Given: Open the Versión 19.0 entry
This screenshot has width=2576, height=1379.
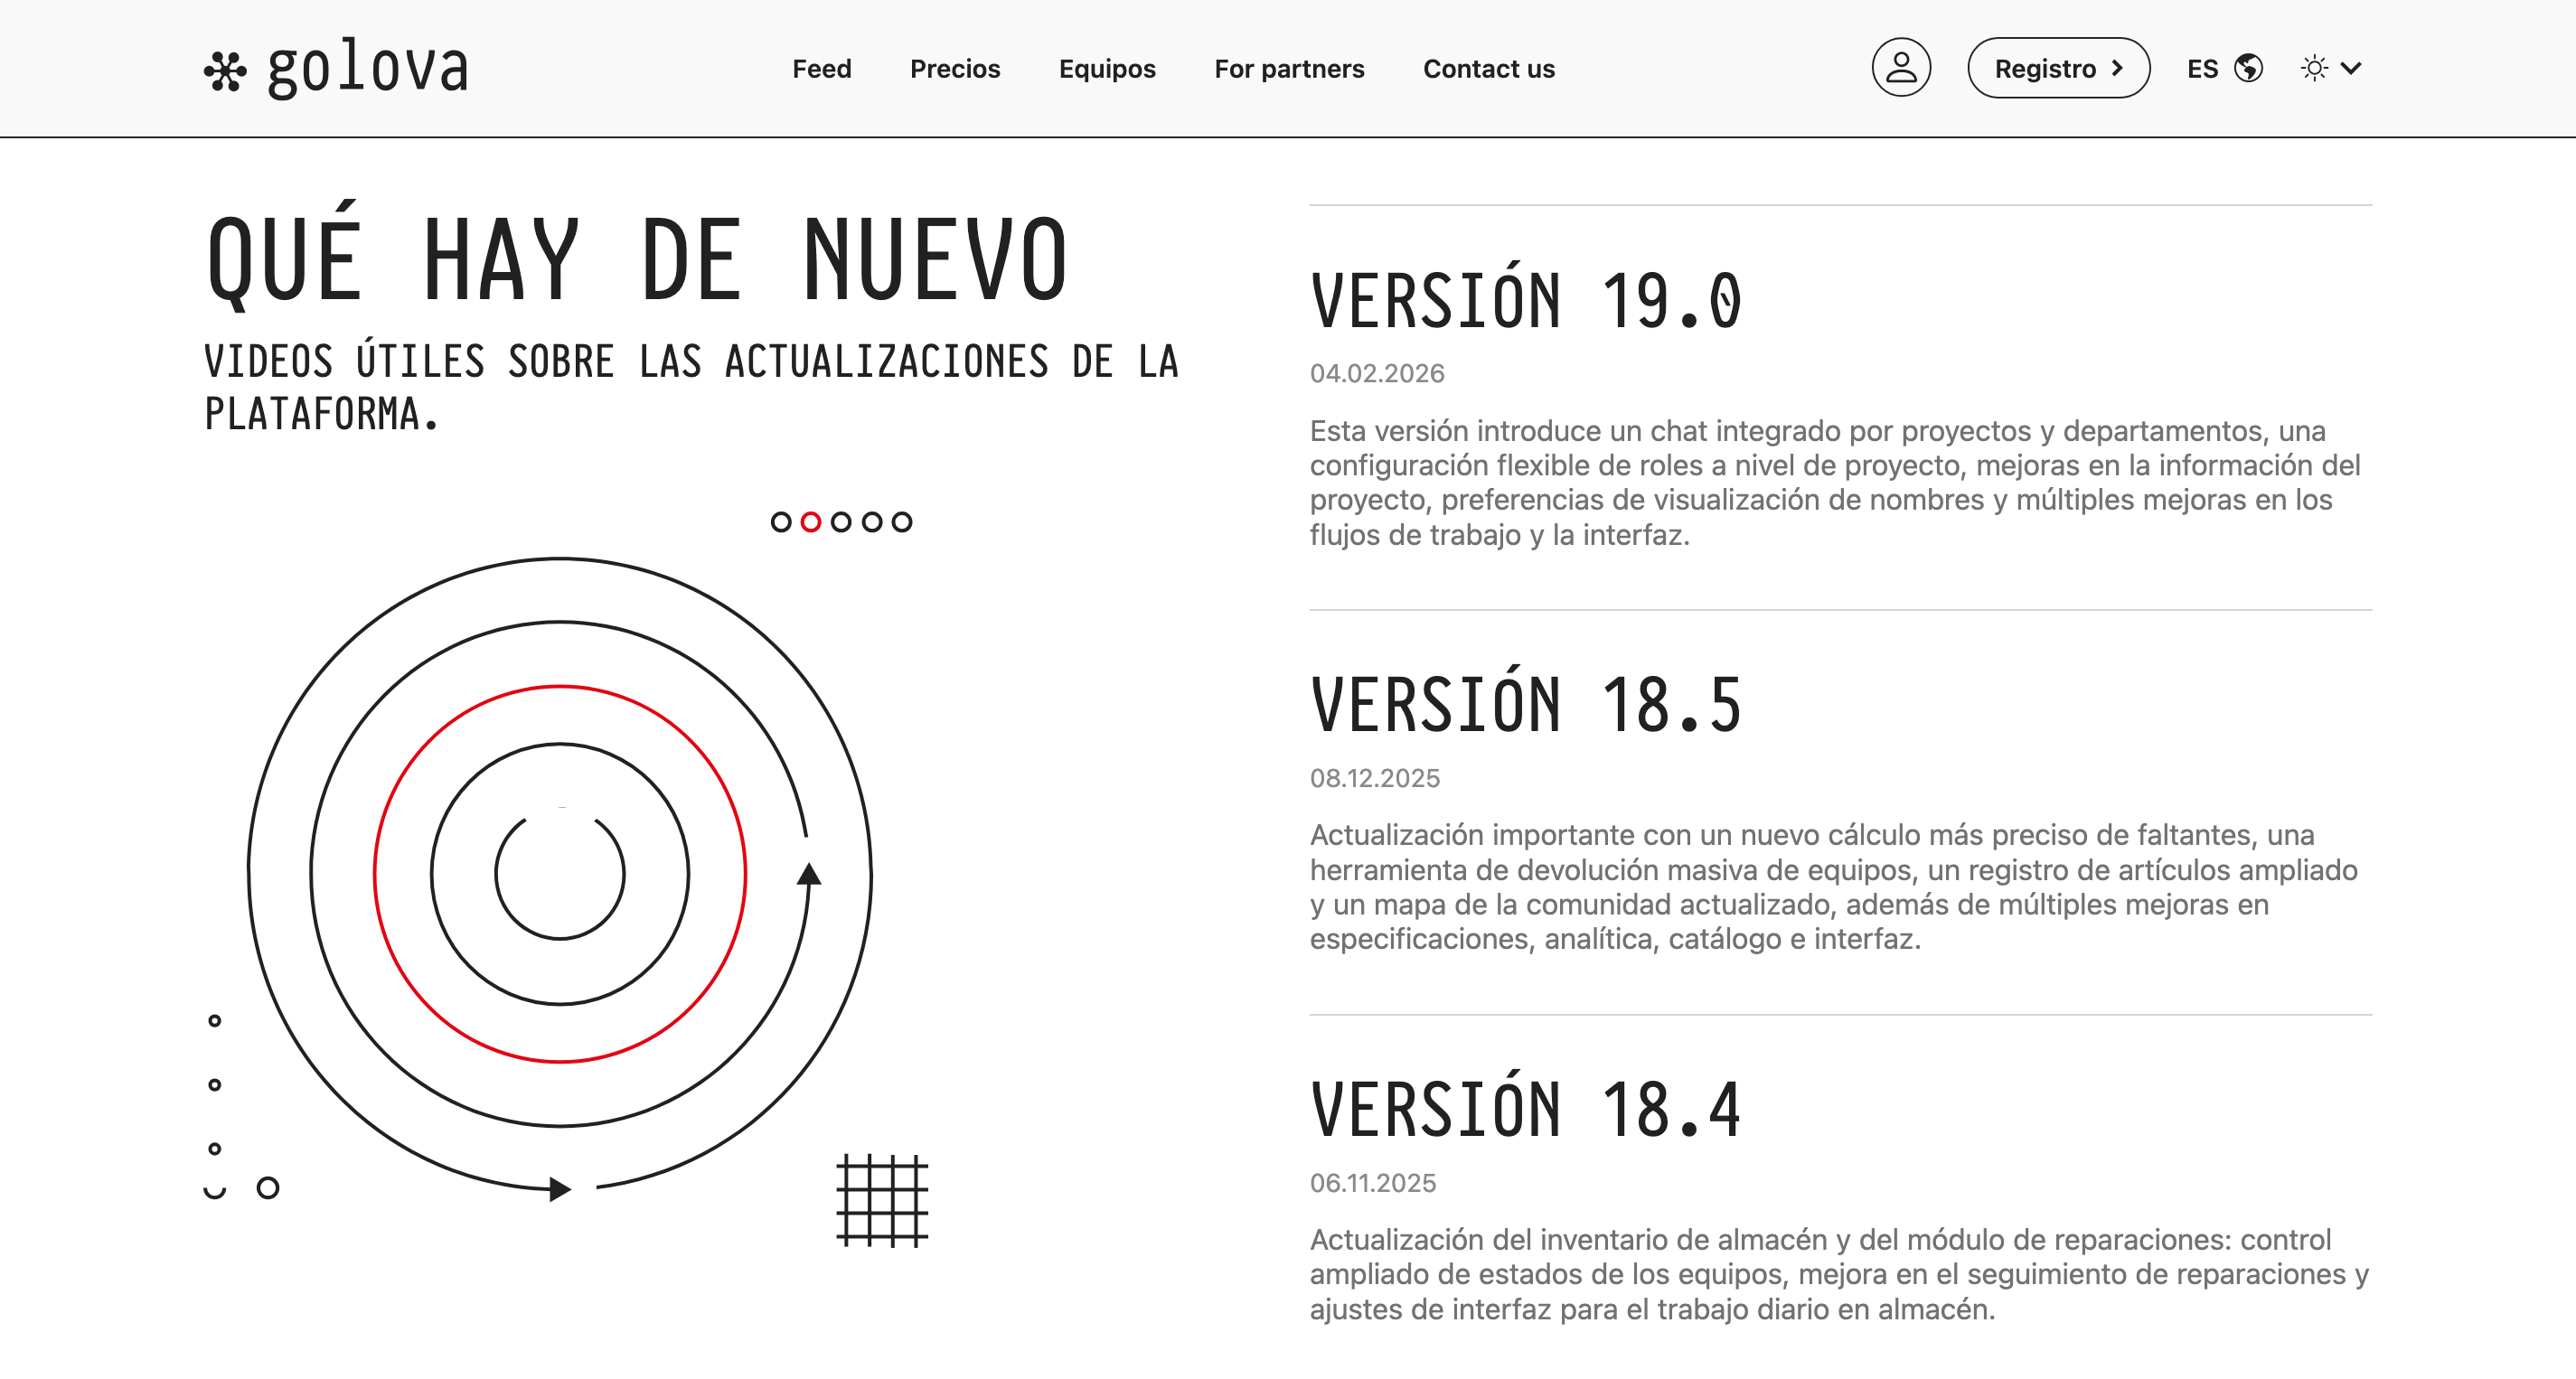Looking at the screenshot, I should click(1526, 301).
